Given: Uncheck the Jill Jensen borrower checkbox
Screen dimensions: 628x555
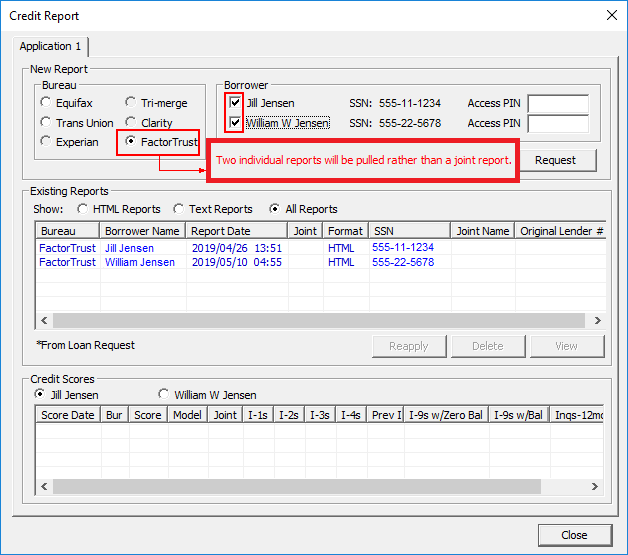Looking at the screenshot, I should coord(235,103).
